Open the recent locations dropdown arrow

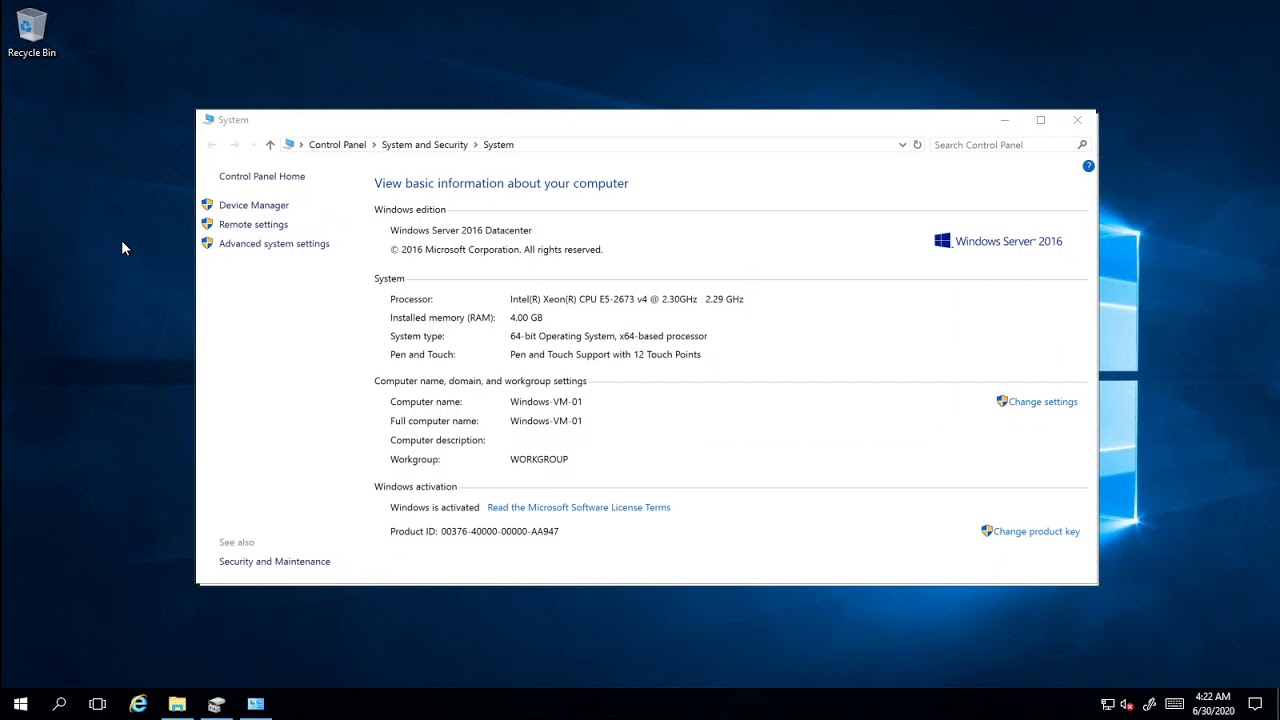click(x=253, y=145)
